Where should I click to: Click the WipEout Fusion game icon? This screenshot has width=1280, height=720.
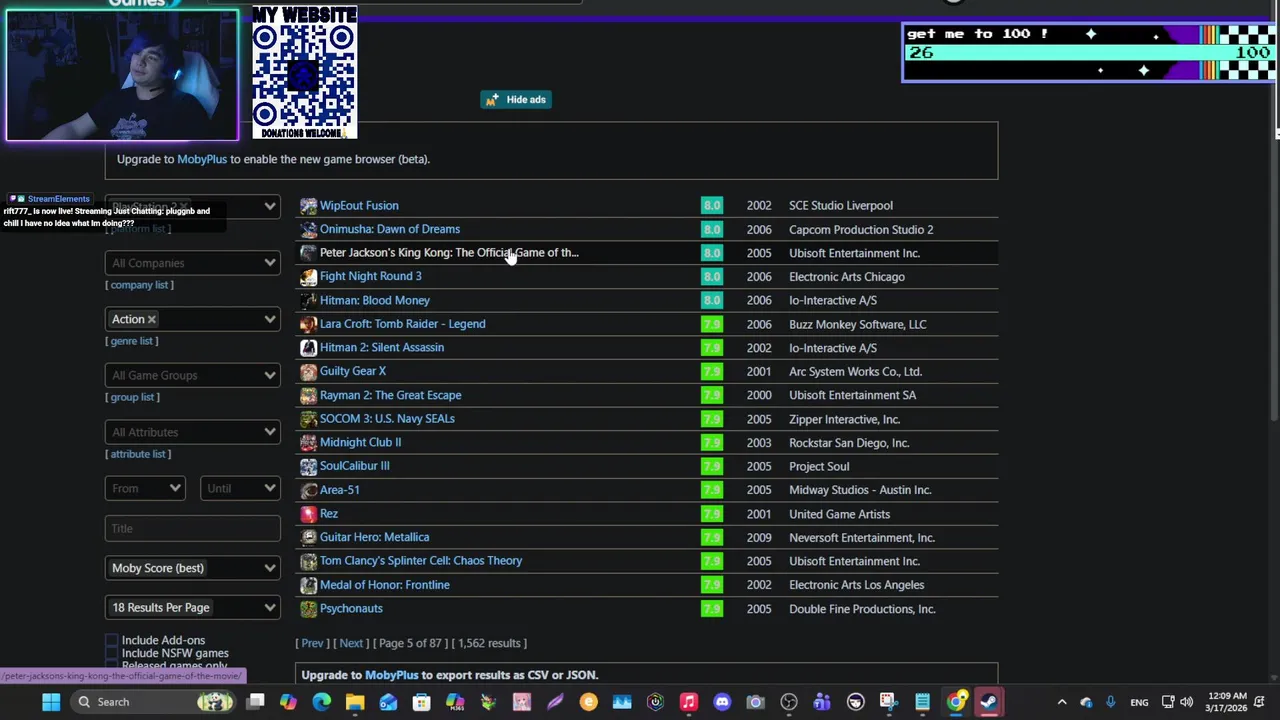(x=308, y=206)
